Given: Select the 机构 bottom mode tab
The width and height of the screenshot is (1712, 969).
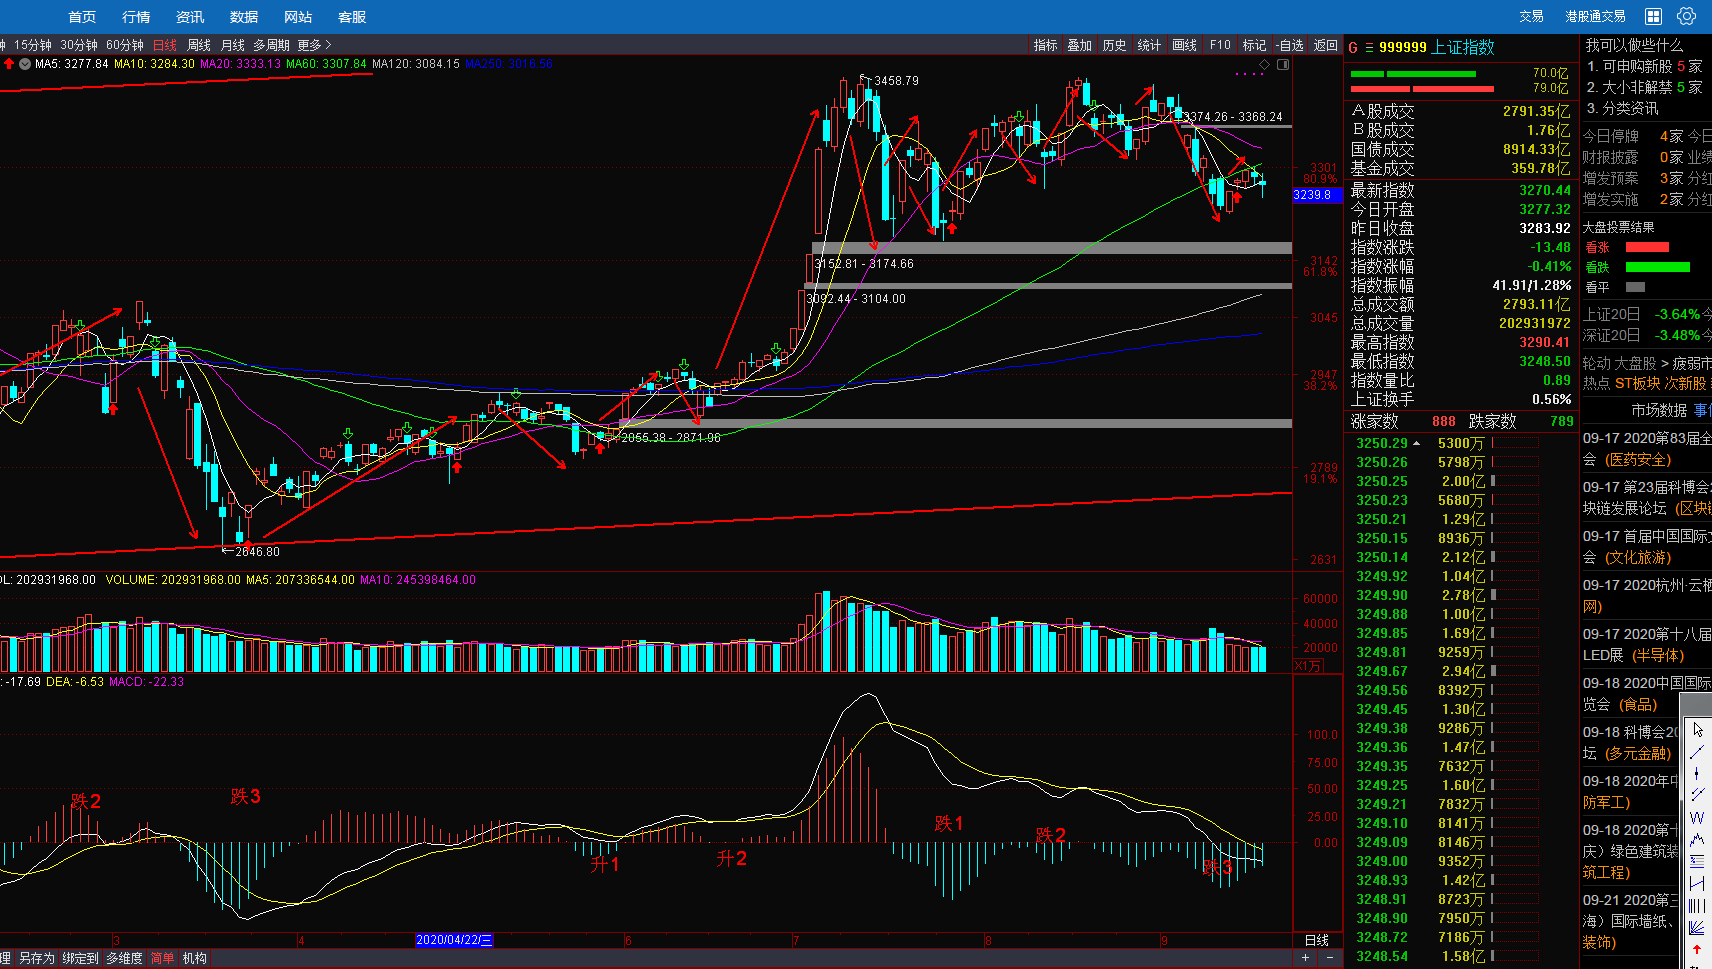Looking at the screenshot, I should 195,958.
